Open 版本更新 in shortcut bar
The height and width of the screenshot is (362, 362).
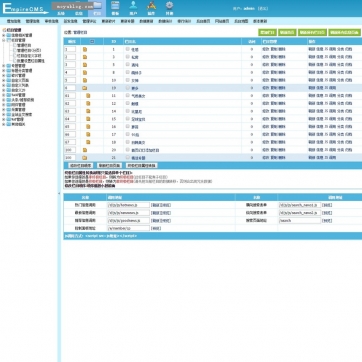point(260,21)
